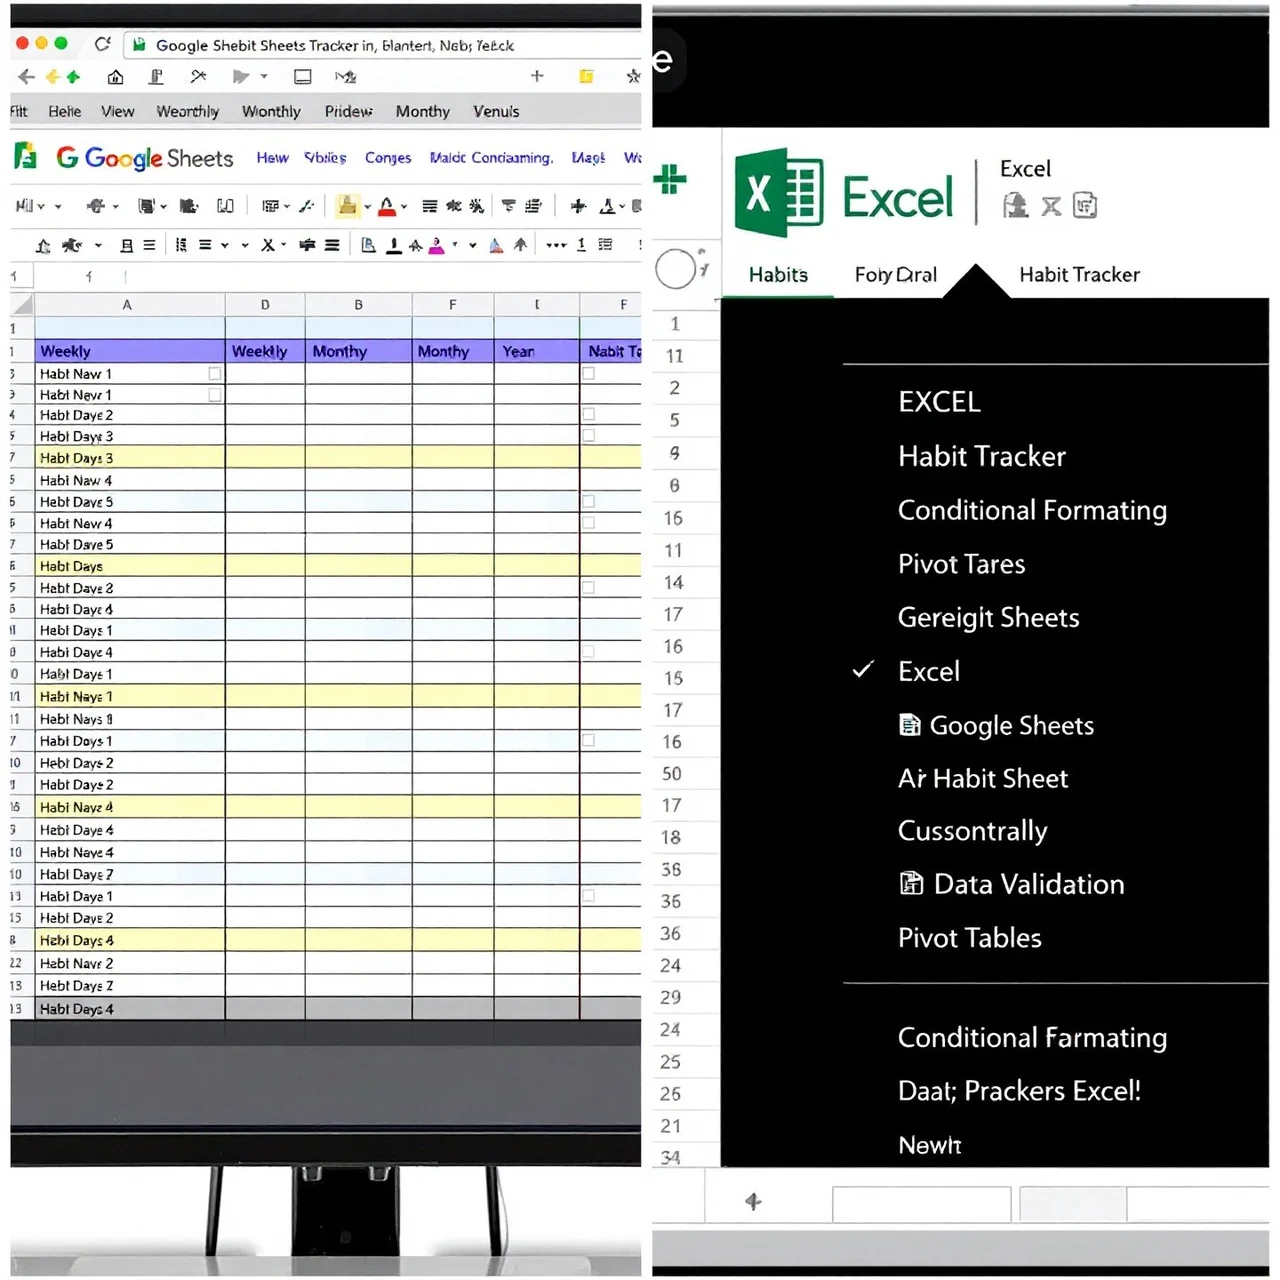
Task: Switch to the Habit Tracker tab in Excel
Action: point(1079,274)
